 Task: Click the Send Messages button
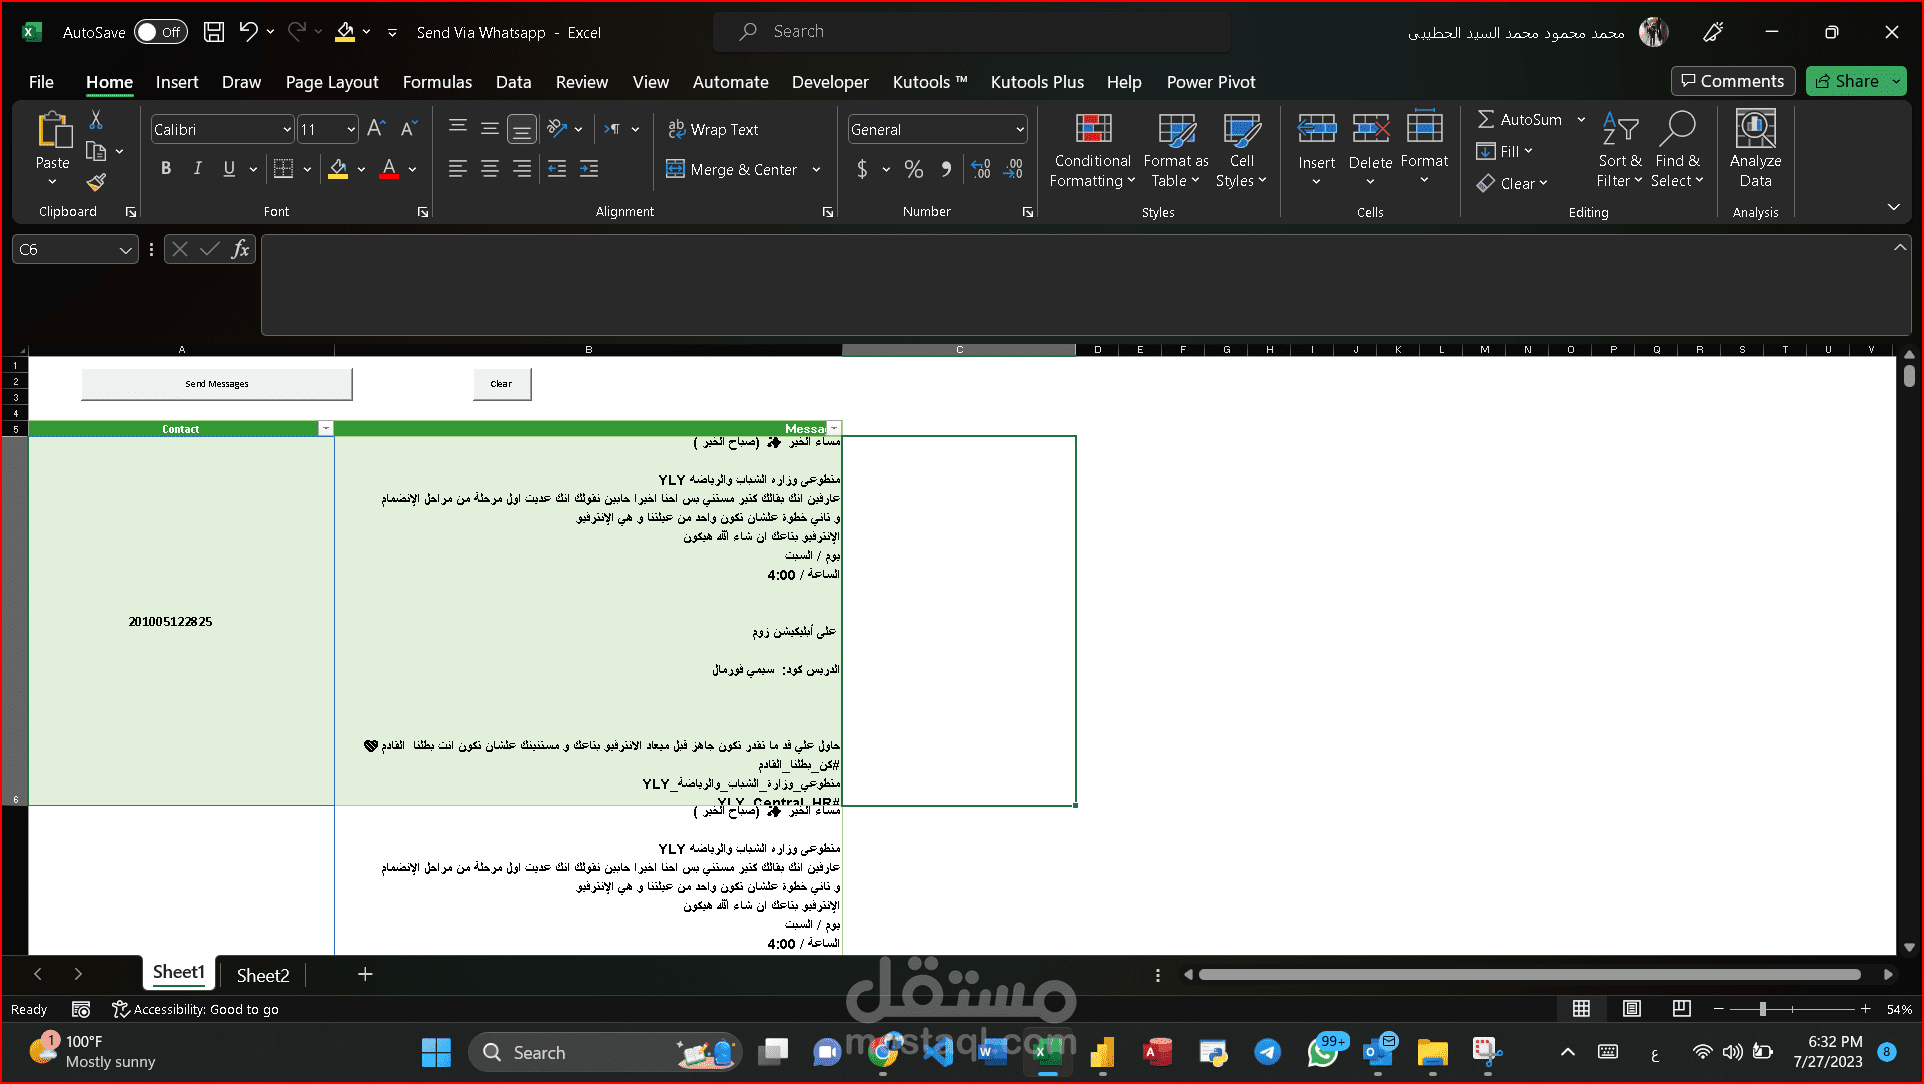point(216,383)
